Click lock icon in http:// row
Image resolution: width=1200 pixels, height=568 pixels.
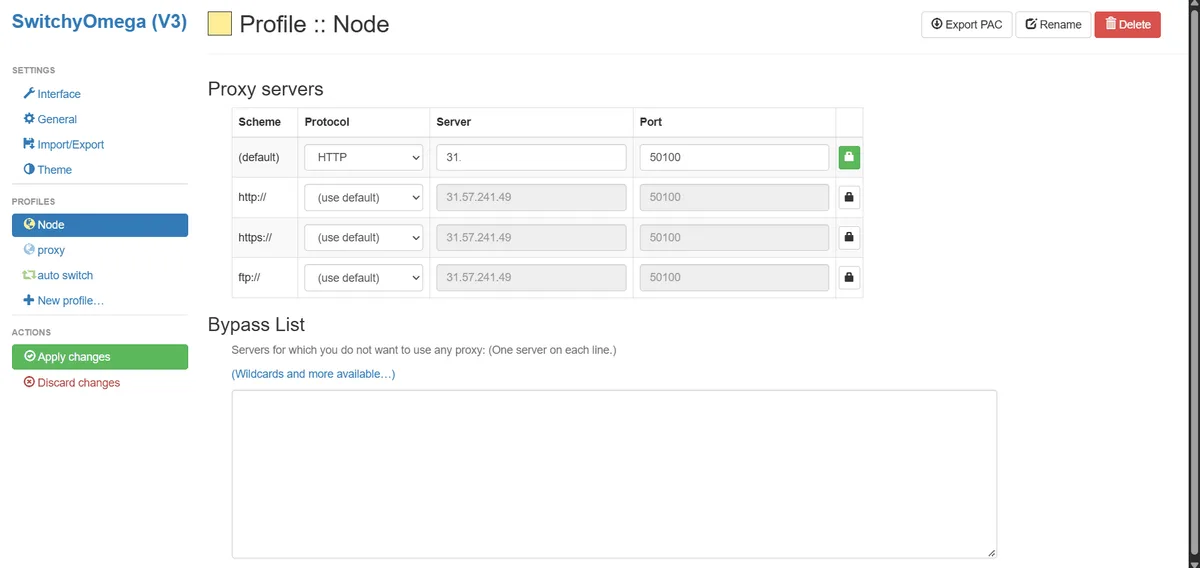(x=849, y=197)
